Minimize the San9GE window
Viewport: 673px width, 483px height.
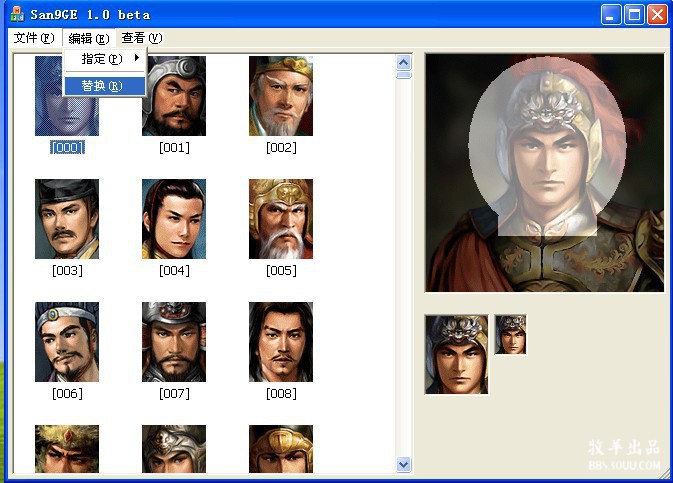click(x=611, y=15)
